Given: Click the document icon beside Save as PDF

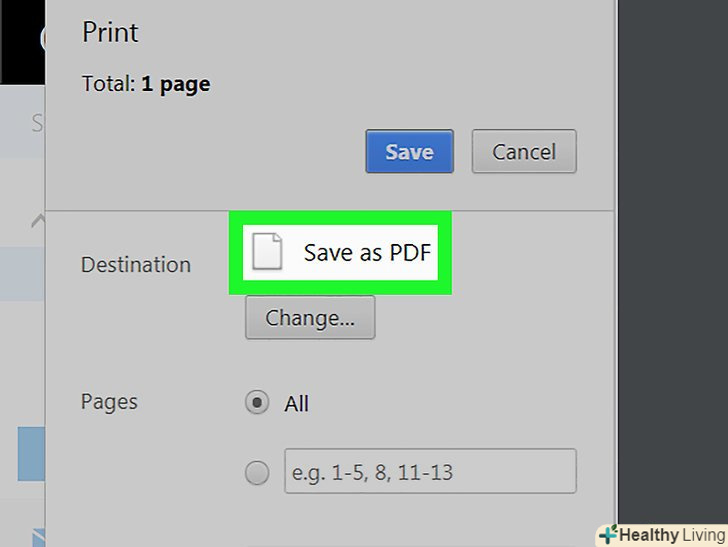Looking at the screenshot, I should click(267, 252).
